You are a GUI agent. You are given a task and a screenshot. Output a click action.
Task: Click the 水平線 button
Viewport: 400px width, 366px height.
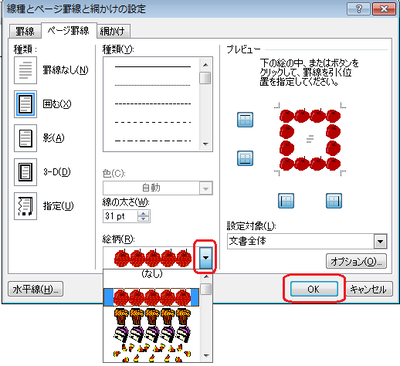pyautogui.click(x=35, y=289)
